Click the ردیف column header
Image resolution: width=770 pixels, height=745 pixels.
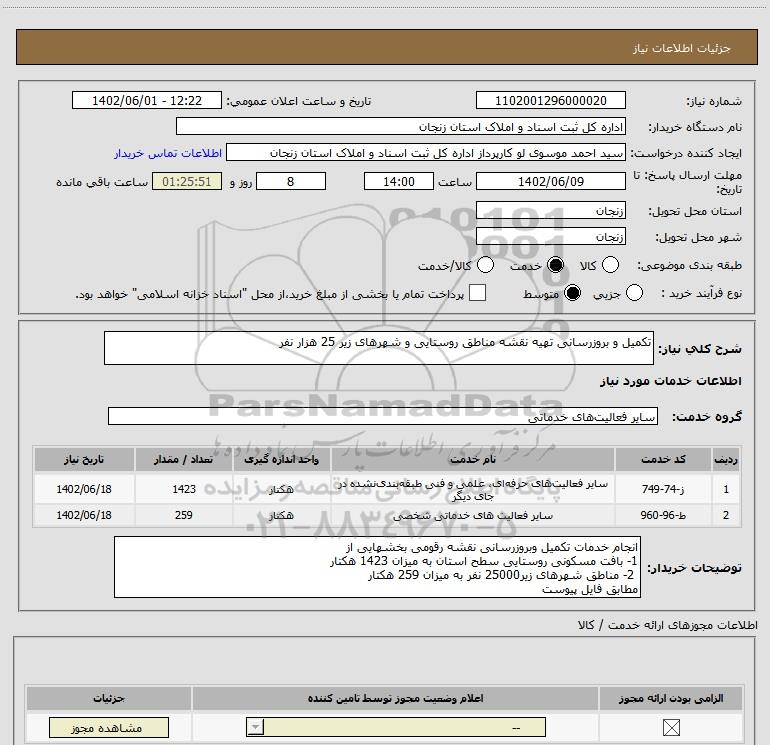click(726, 460)
